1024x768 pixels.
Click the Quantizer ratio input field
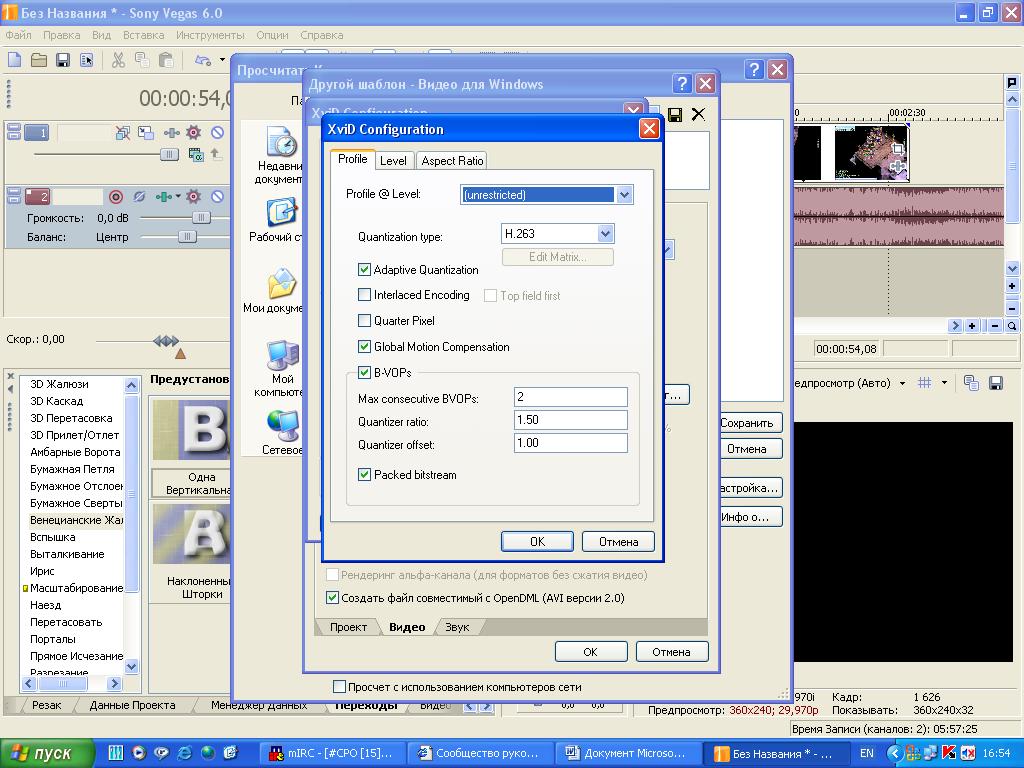click(x=571, y=420)
